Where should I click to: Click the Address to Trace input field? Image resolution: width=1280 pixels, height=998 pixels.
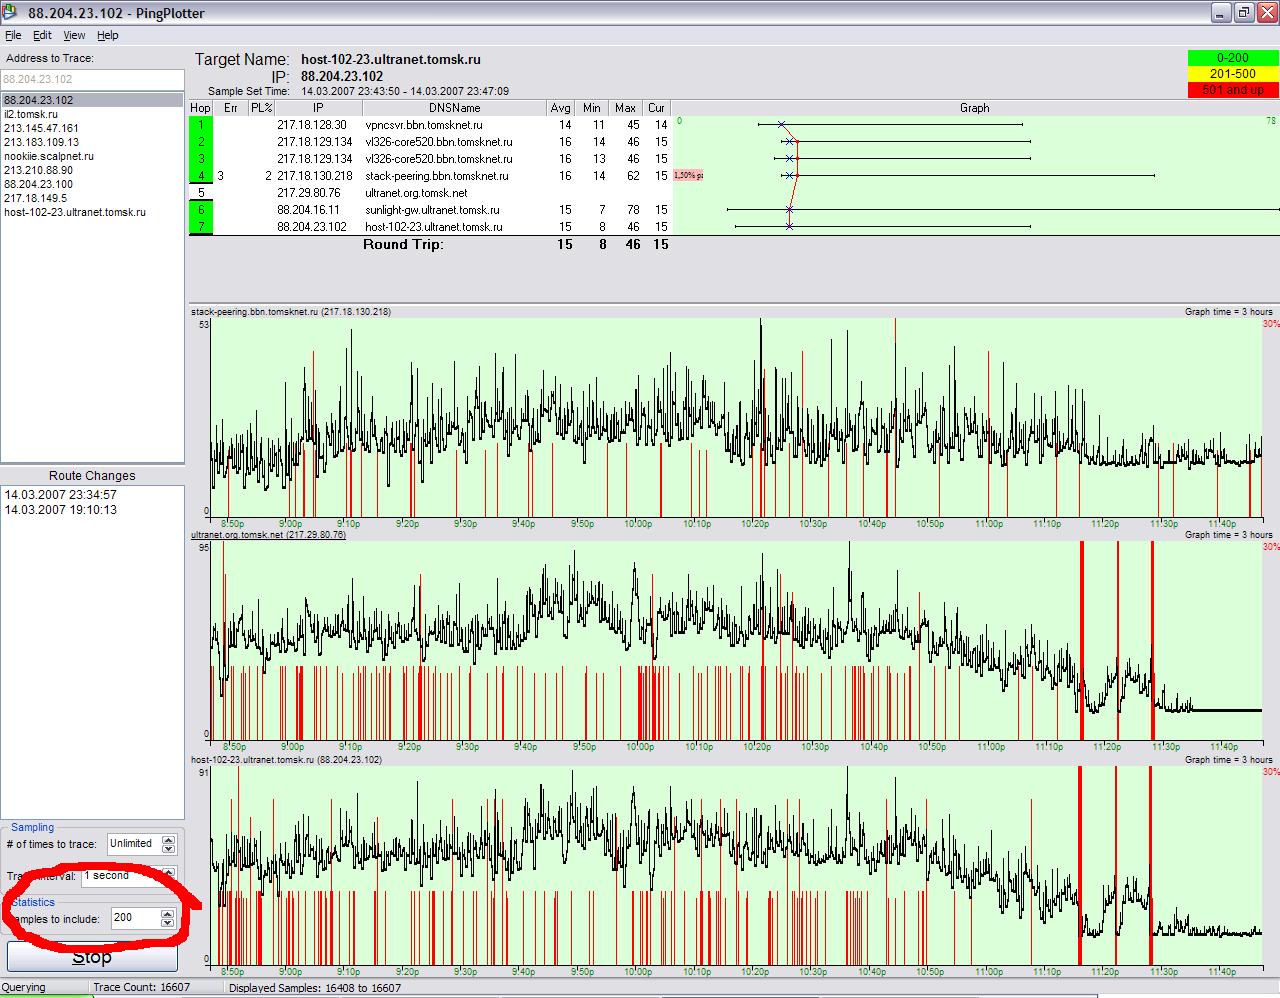pos(92,79)
